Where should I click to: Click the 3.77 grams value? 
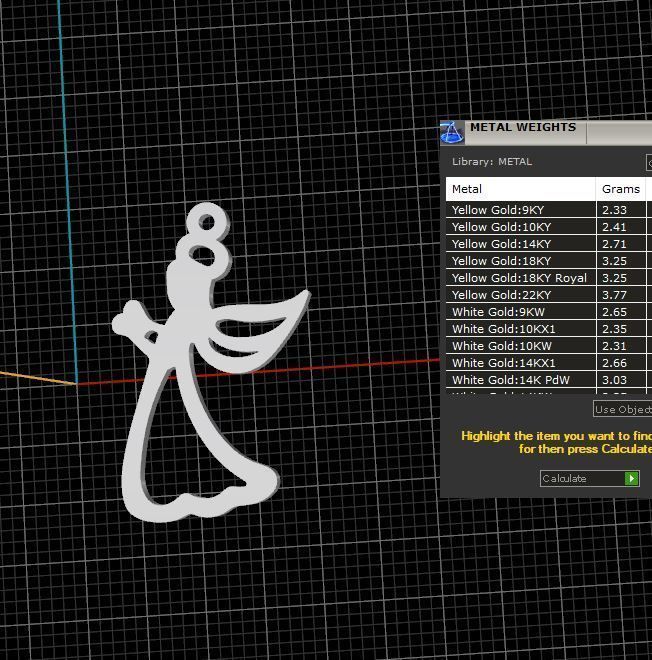pos(614,295)
